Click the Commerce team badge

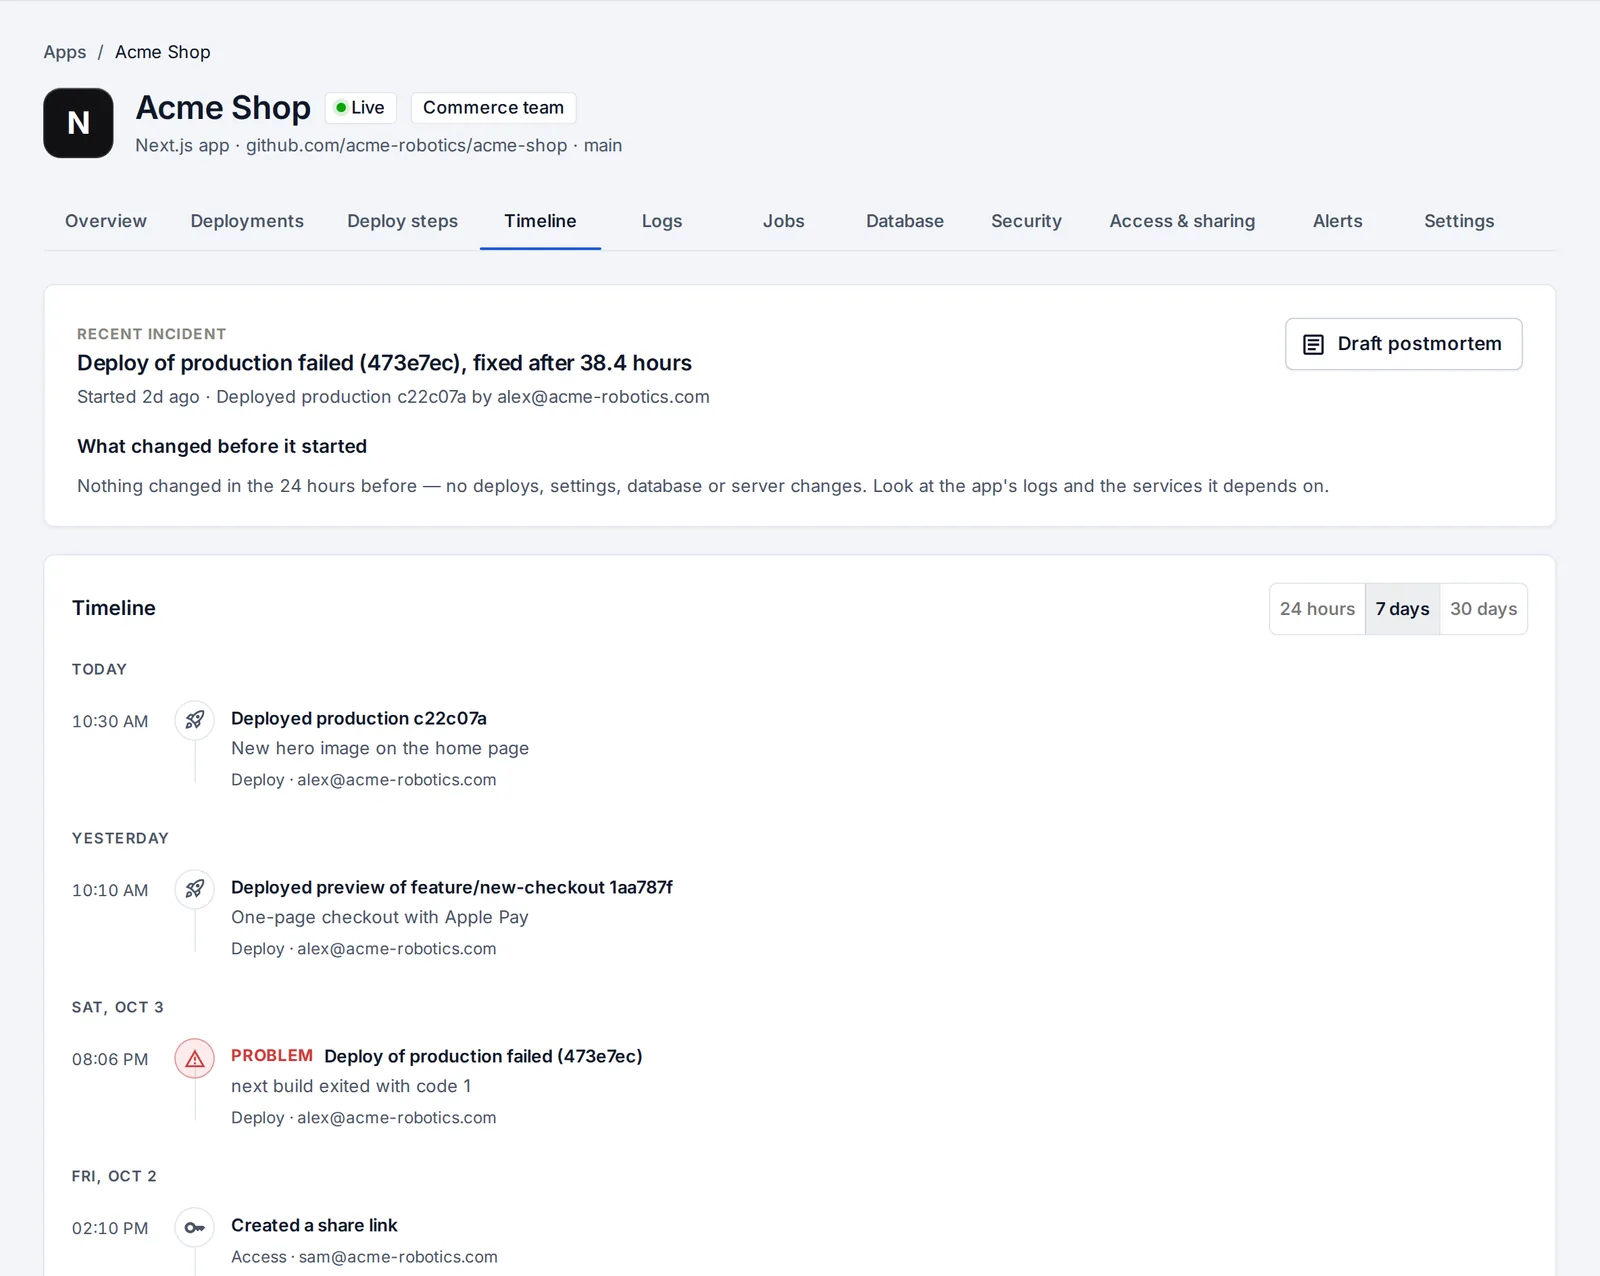coord(493,107)
